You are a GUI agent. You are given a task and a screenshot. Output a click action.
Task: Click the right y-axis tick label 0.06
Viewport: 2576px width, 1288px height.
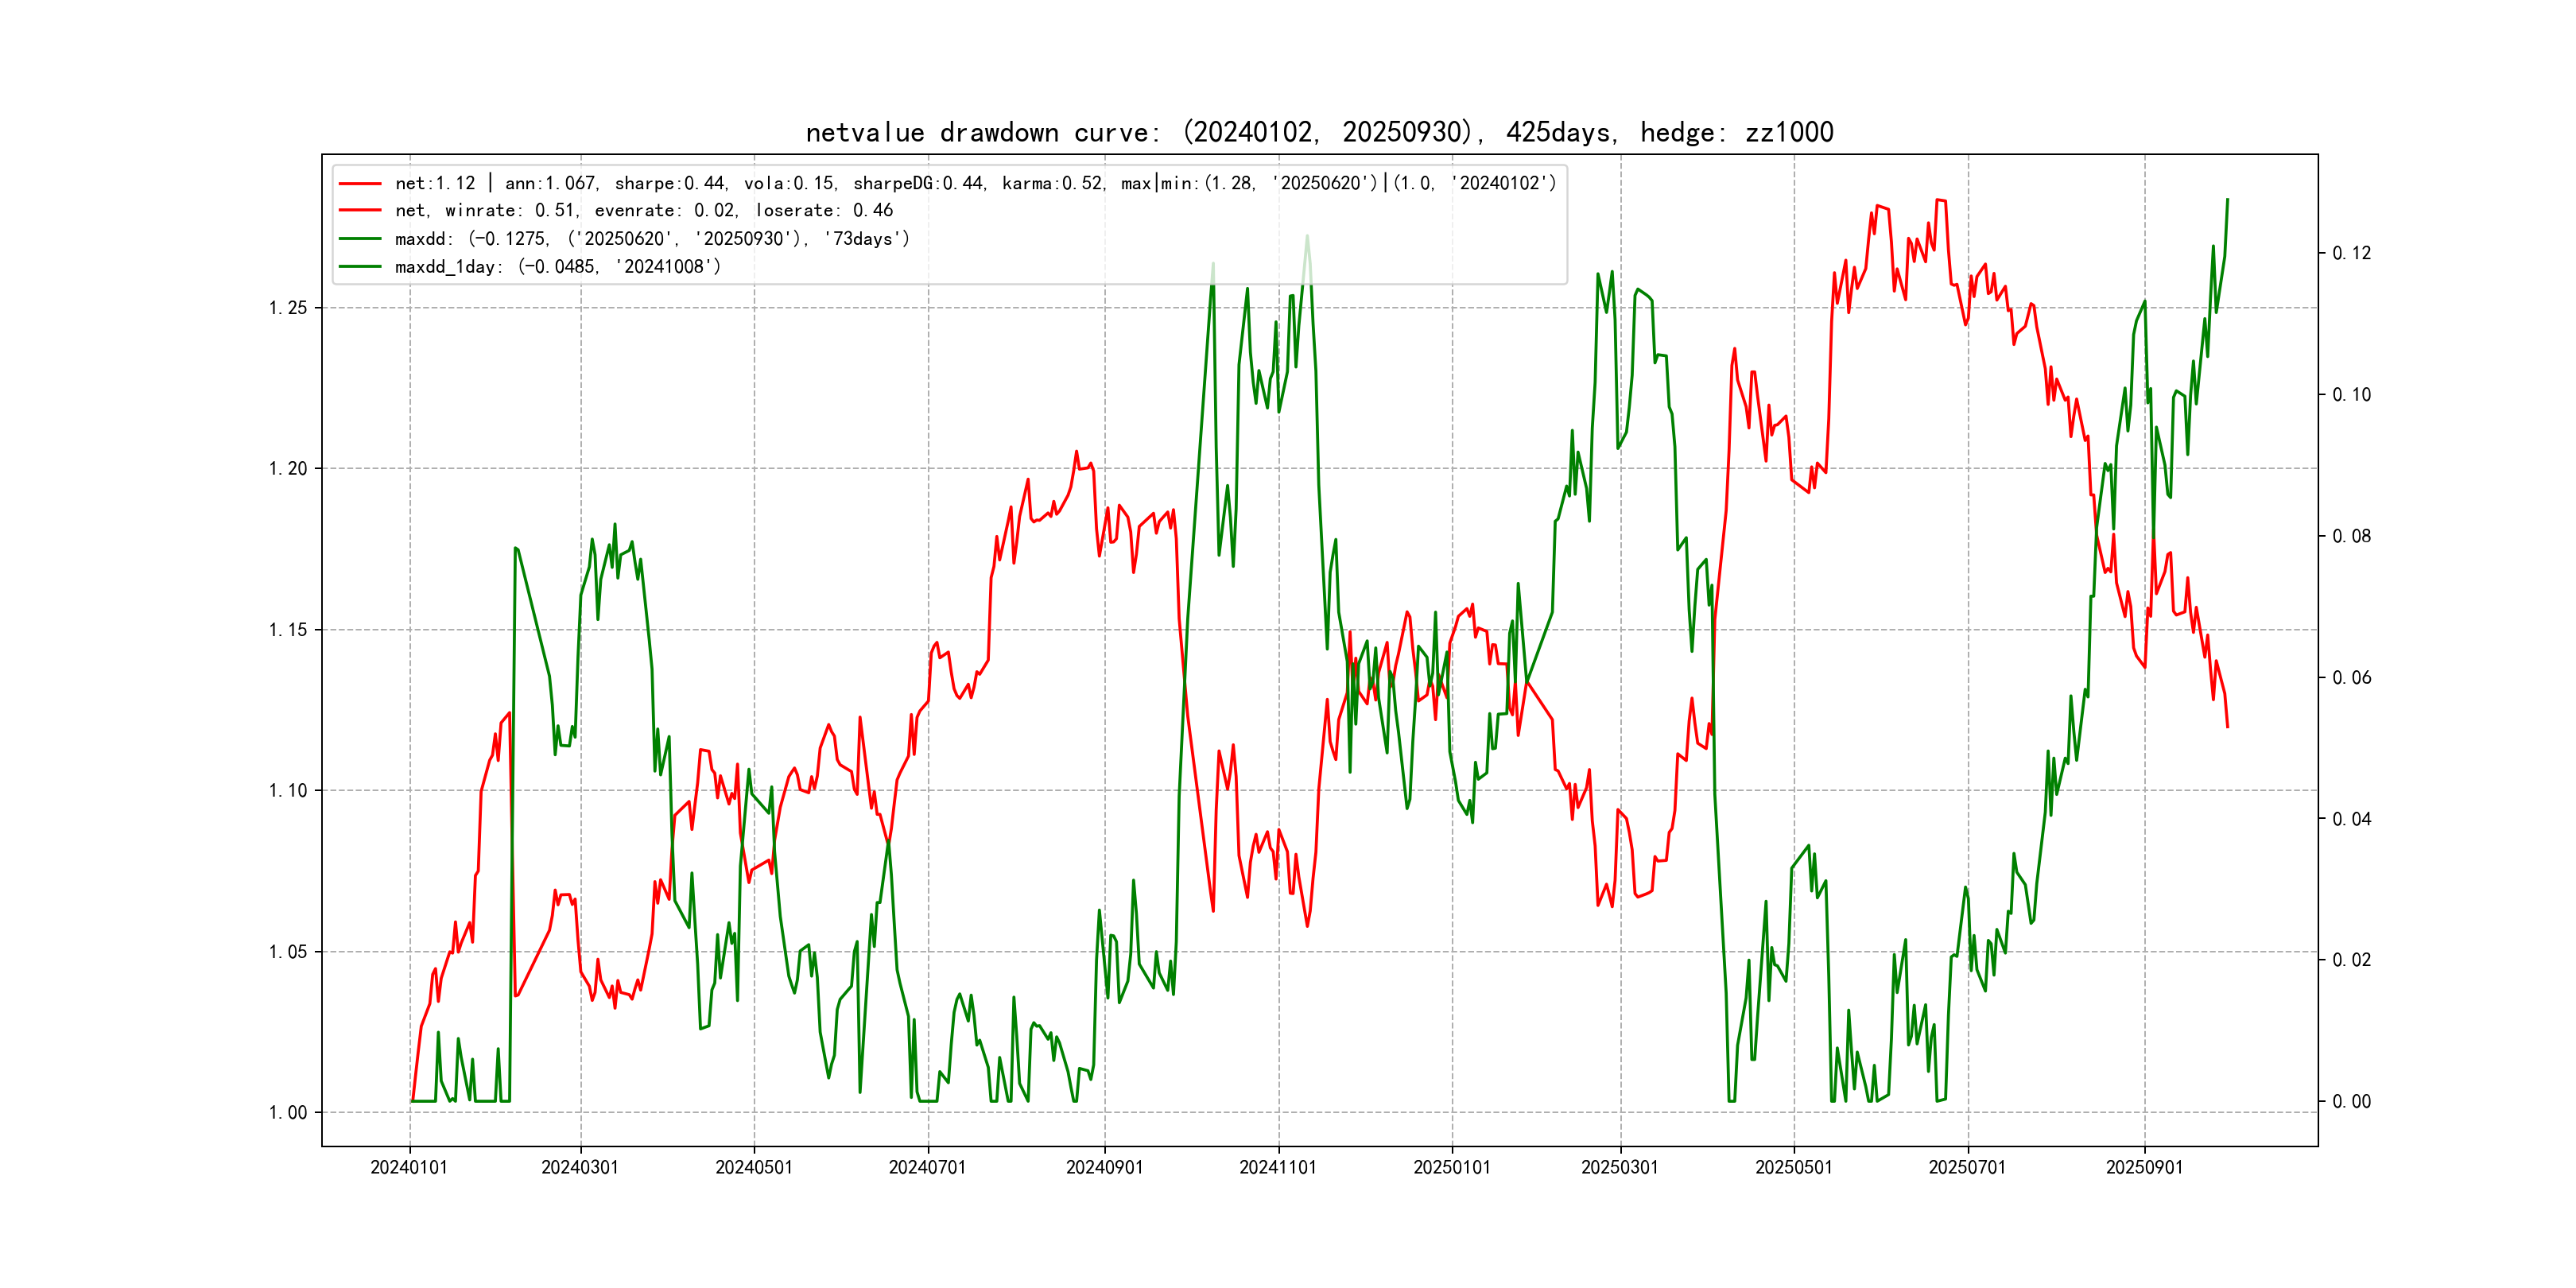click(x=2351, y=677)
